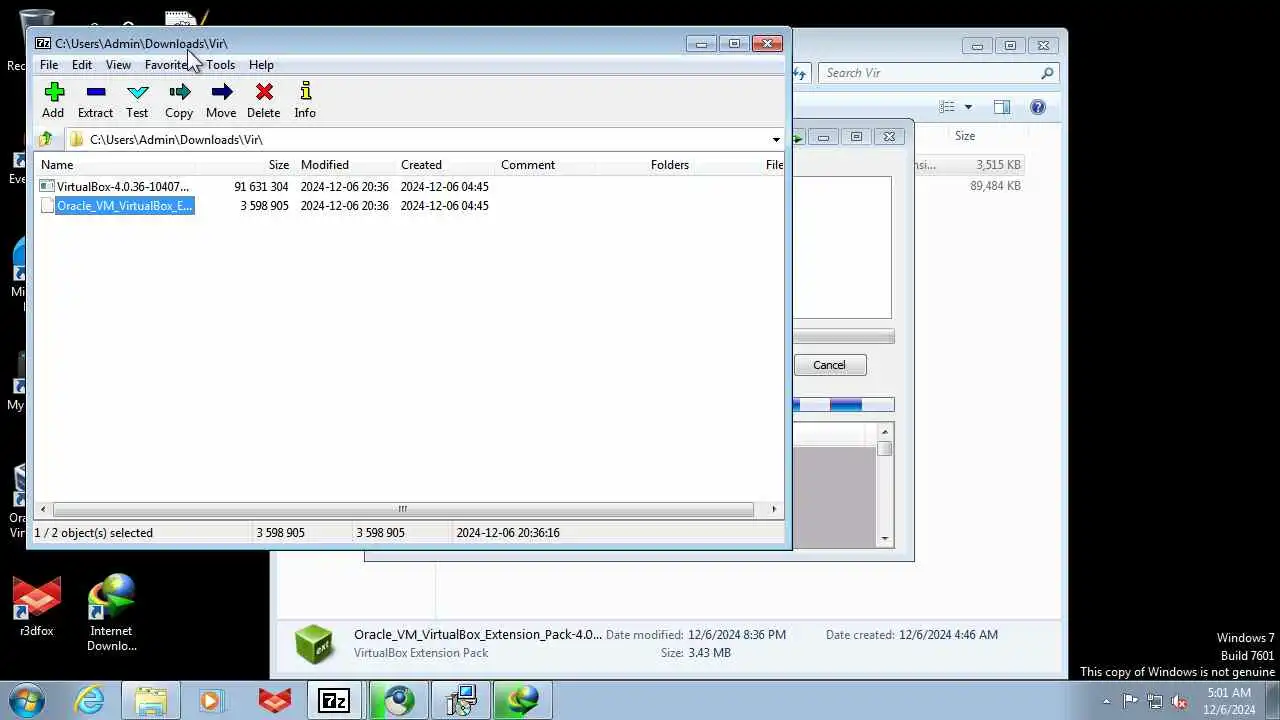Open the Edit menu
Image resolution: width=1280 pixels, height=720 pixels.
[x=82, y=65]
